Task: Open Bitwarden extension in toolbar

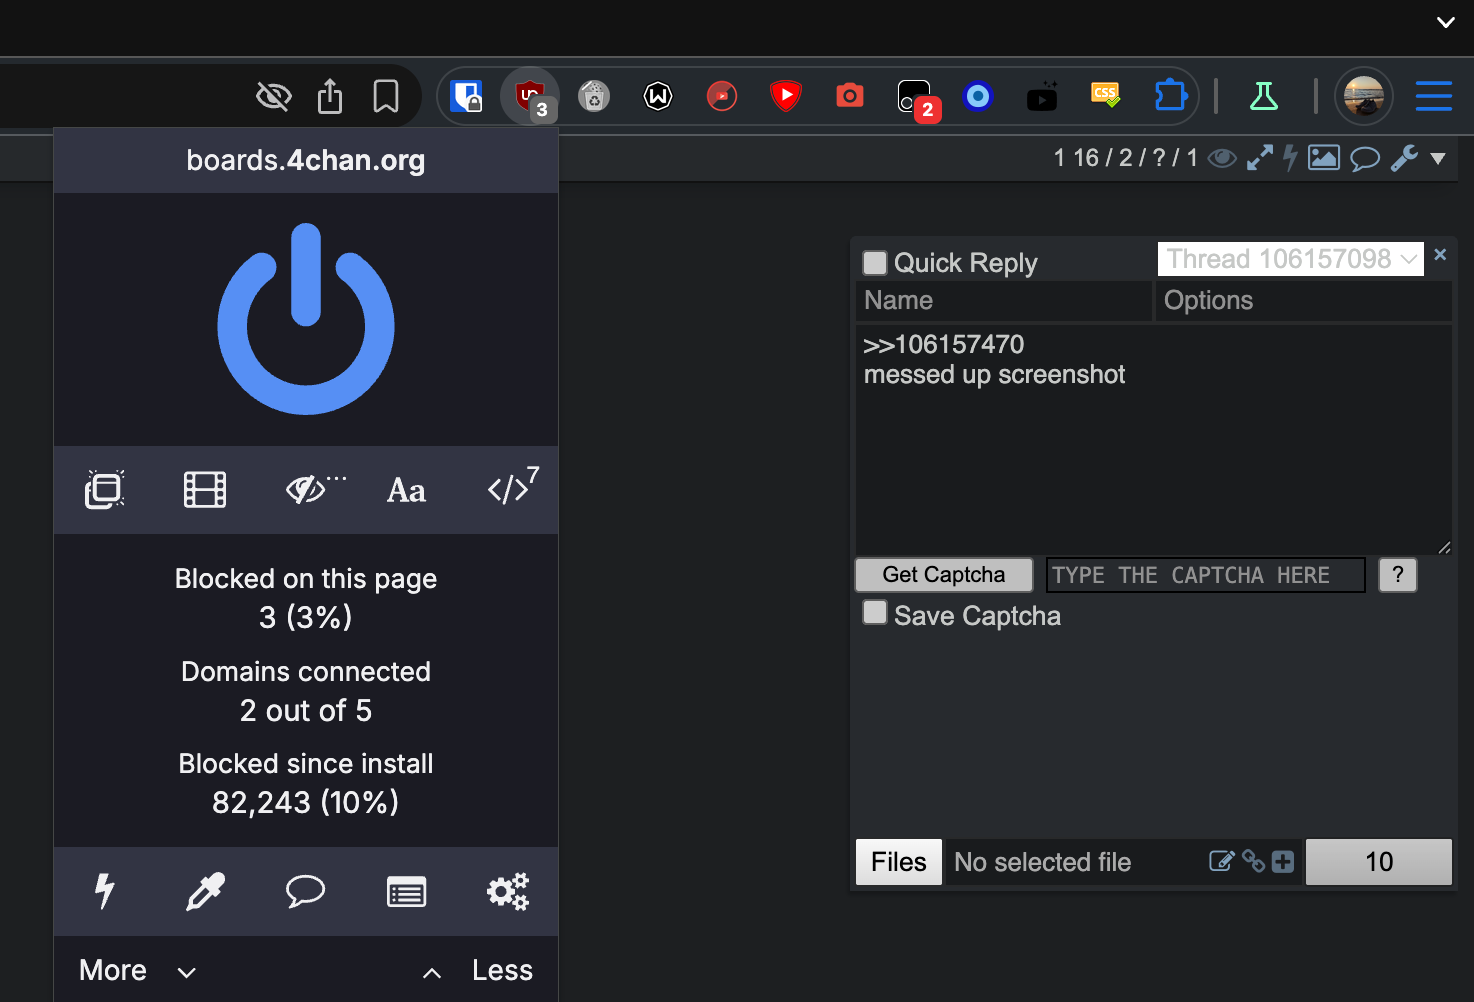Action: pyautogui.click(x=466, y=97)
